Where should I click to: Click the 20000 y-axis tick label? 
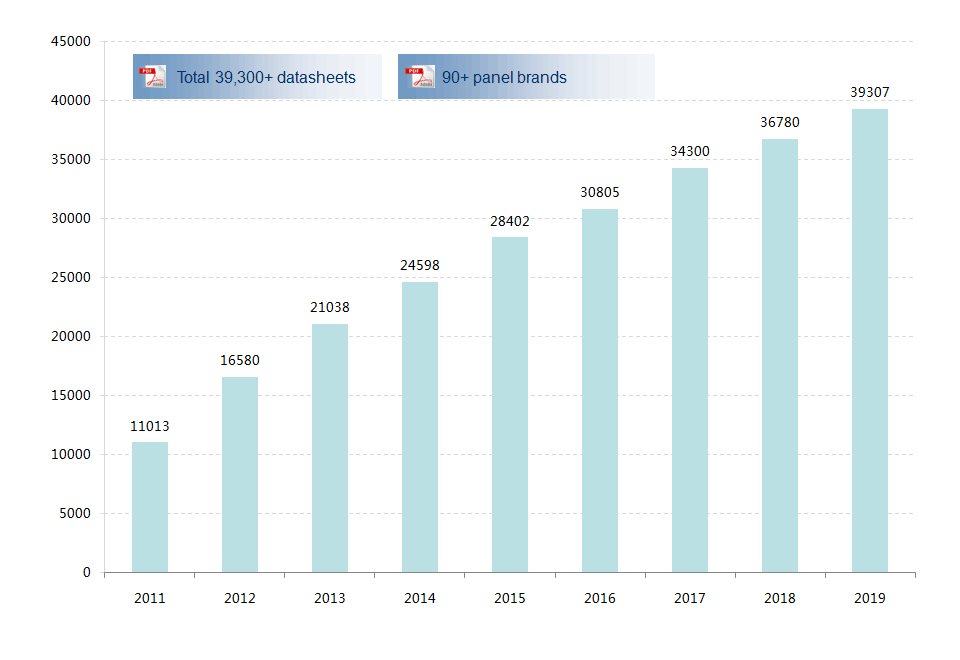(x=71, y=337)
